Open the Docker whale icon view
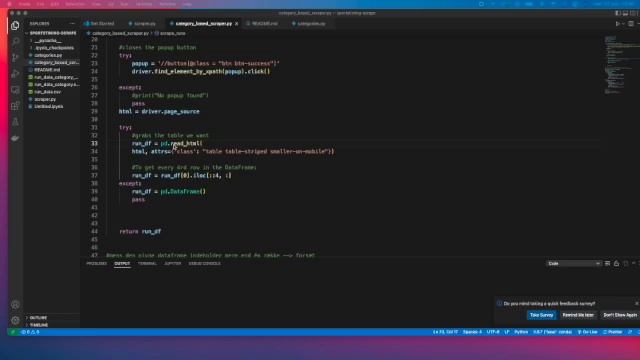Image resolution: width=640 pixels, height=360 pixels. (x=15, y=138)
